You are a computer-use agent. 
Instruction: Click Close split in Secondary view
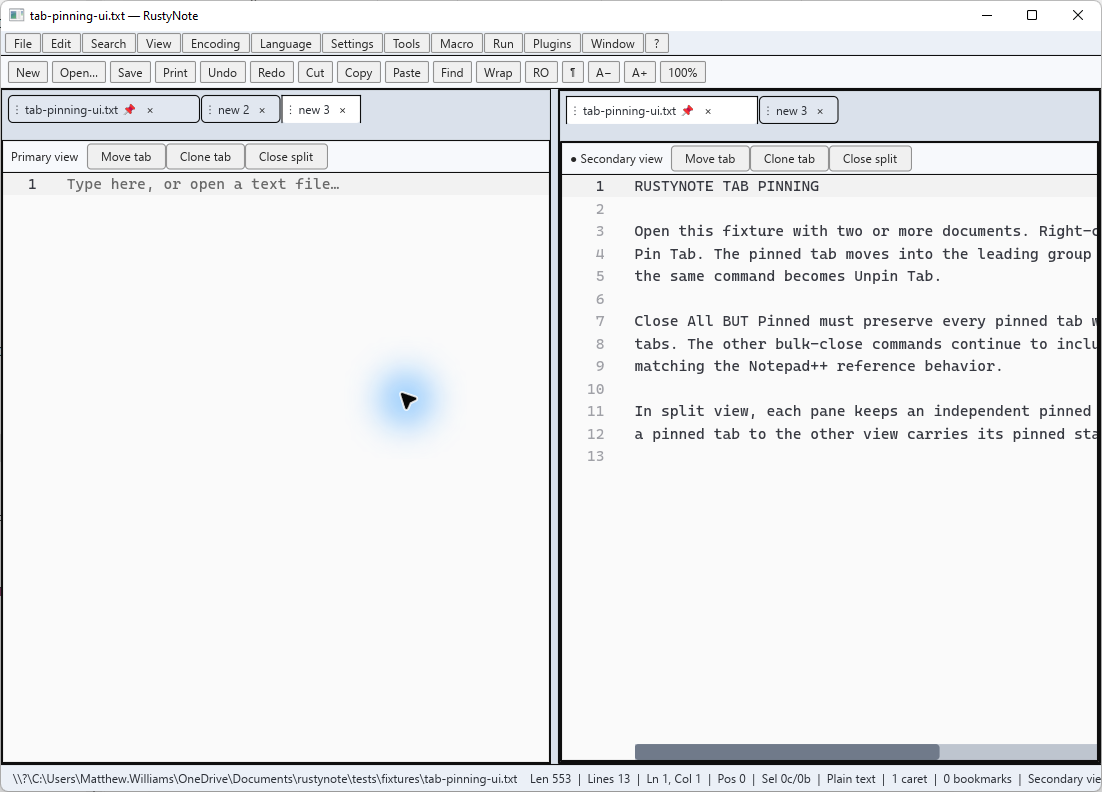[870, 159]
